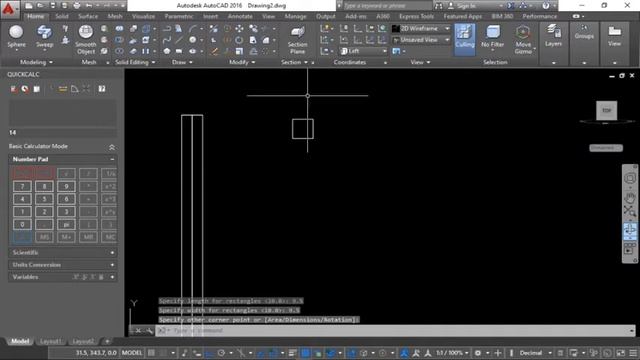Expand the Modeling panel

point(36,62)
